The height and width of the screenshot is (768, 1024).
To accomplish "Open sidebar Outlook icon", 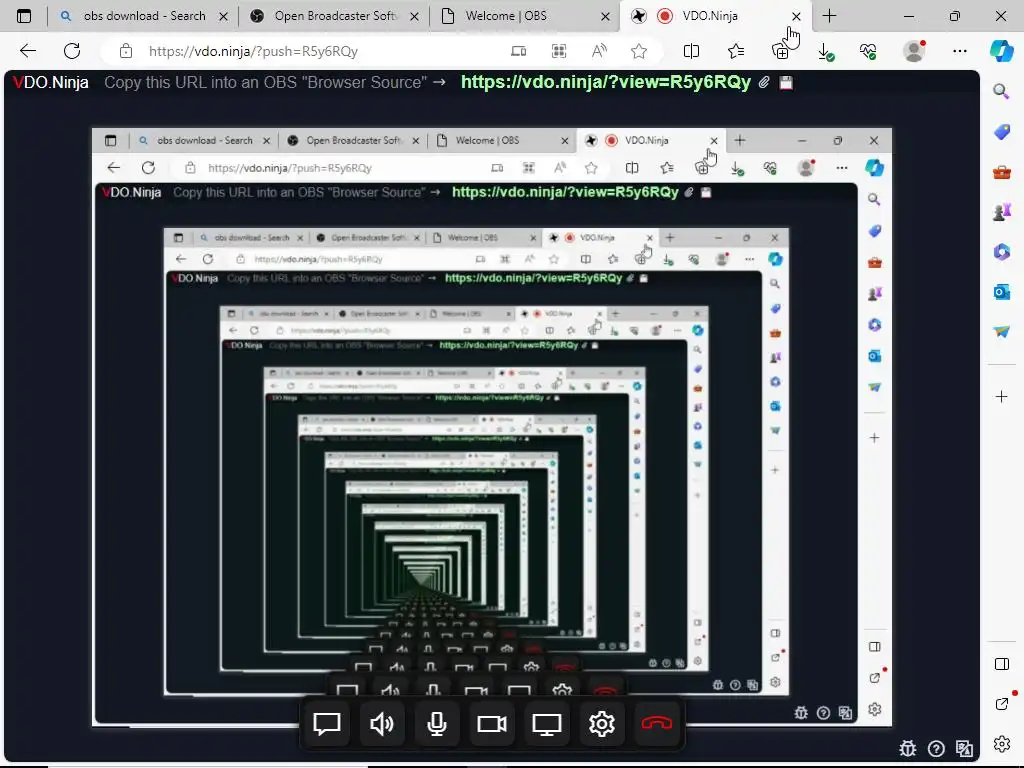I will pyautogui.click(x=1001, y=292).
